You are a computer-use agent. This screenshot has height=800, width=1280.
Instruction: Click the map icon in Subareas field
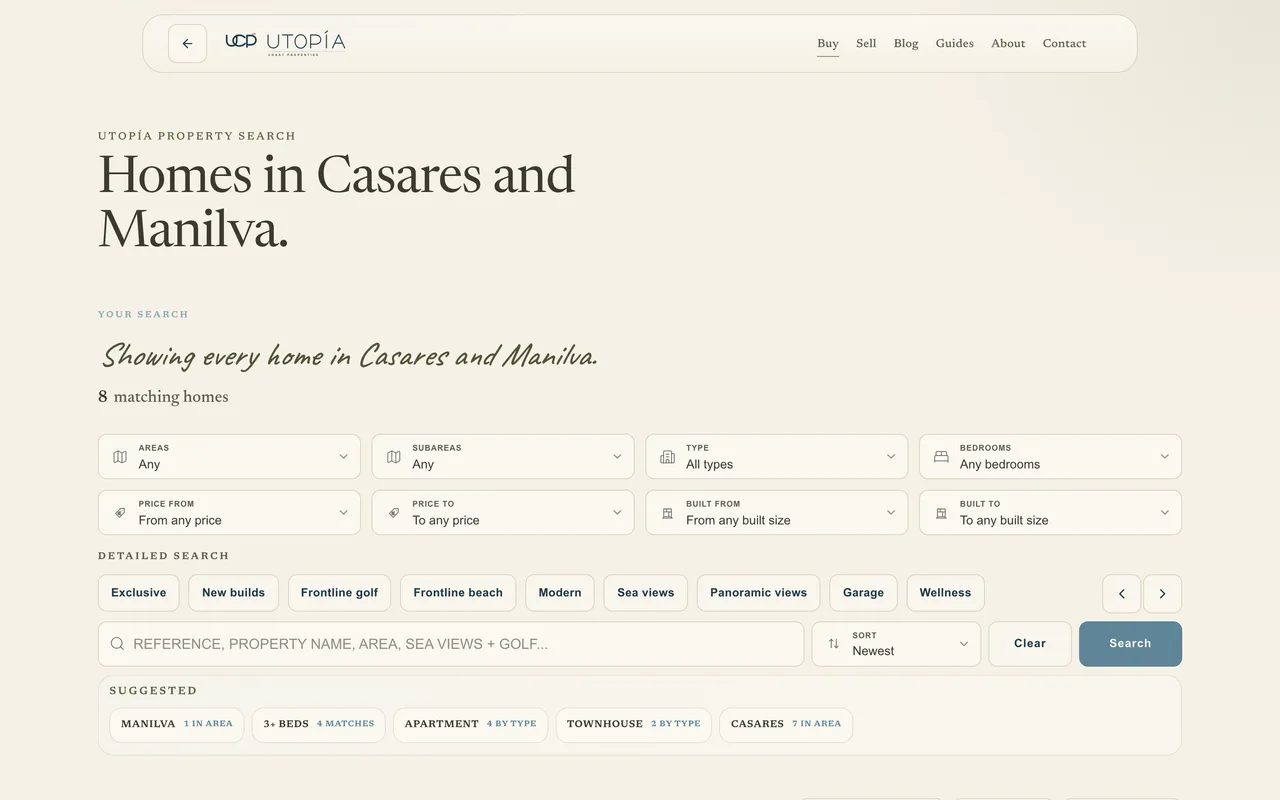394,457
